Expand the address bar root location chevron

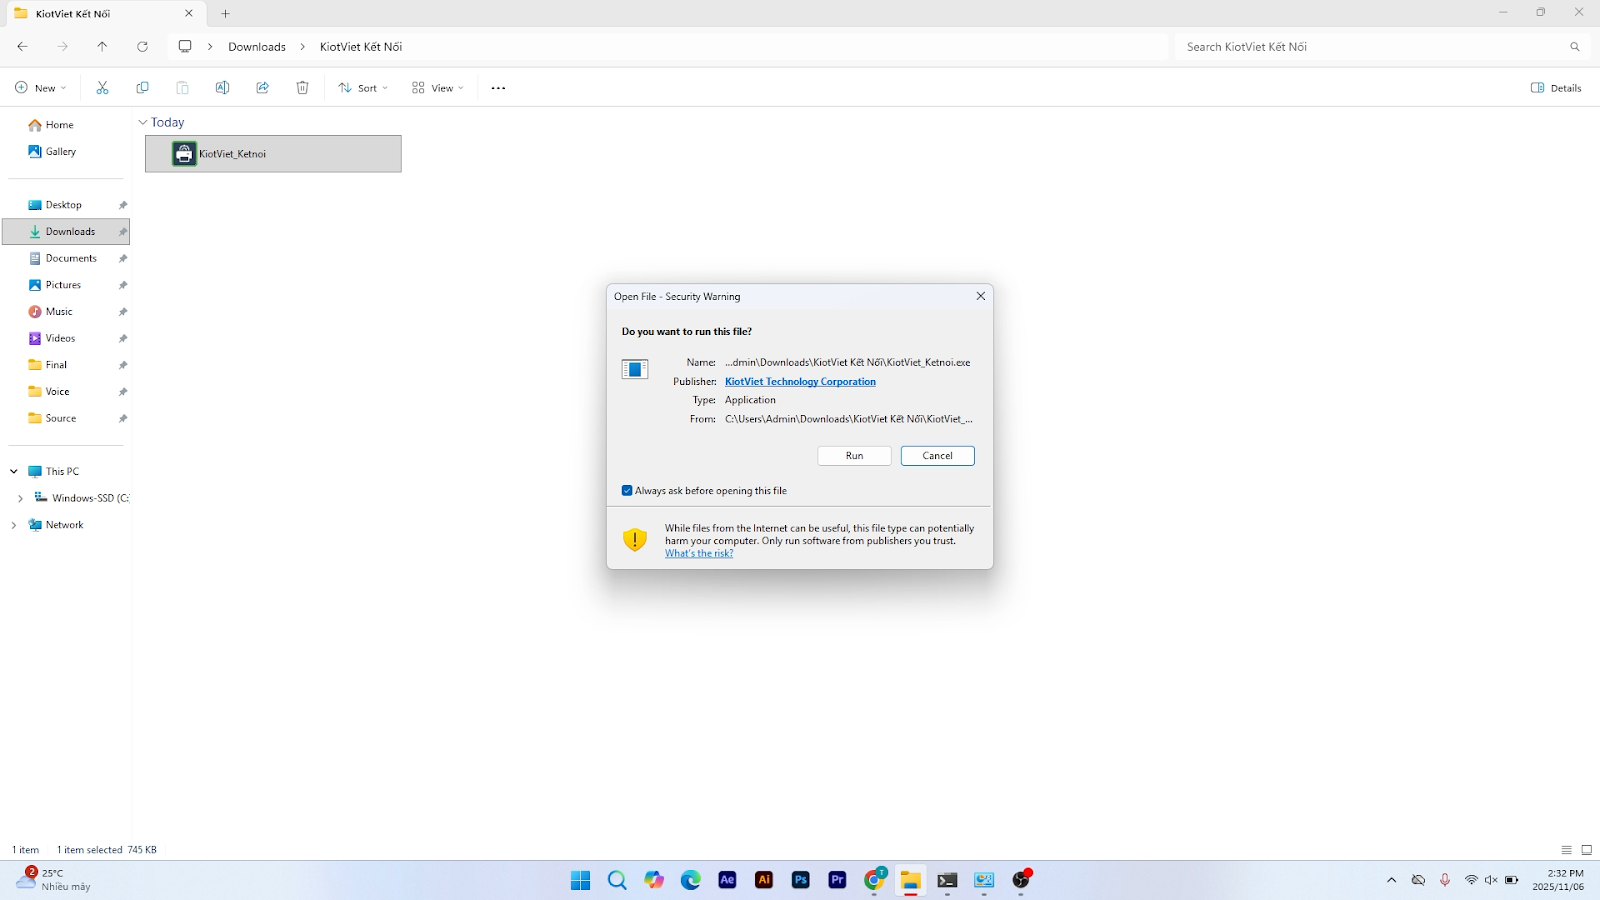210,47
